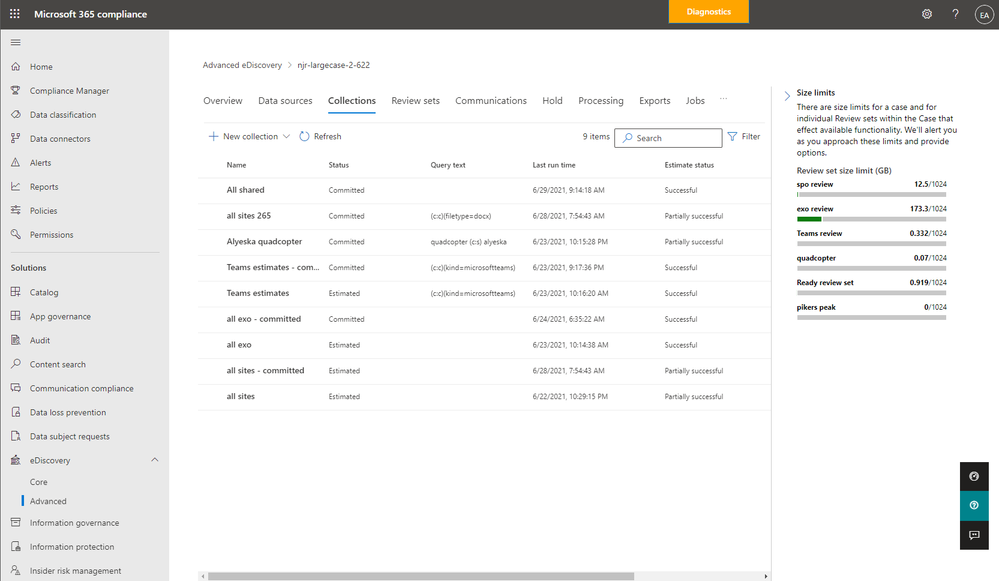Open the Hold tab

[x=552, y=101]
